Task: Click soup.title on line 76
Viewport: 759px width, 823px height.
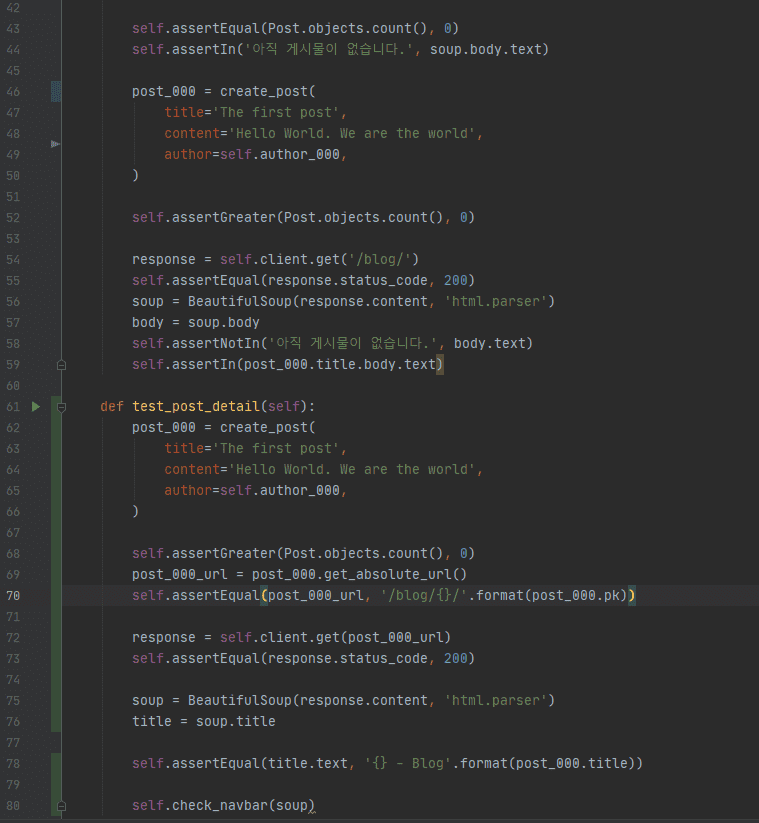Action: [x=235, y=721]
